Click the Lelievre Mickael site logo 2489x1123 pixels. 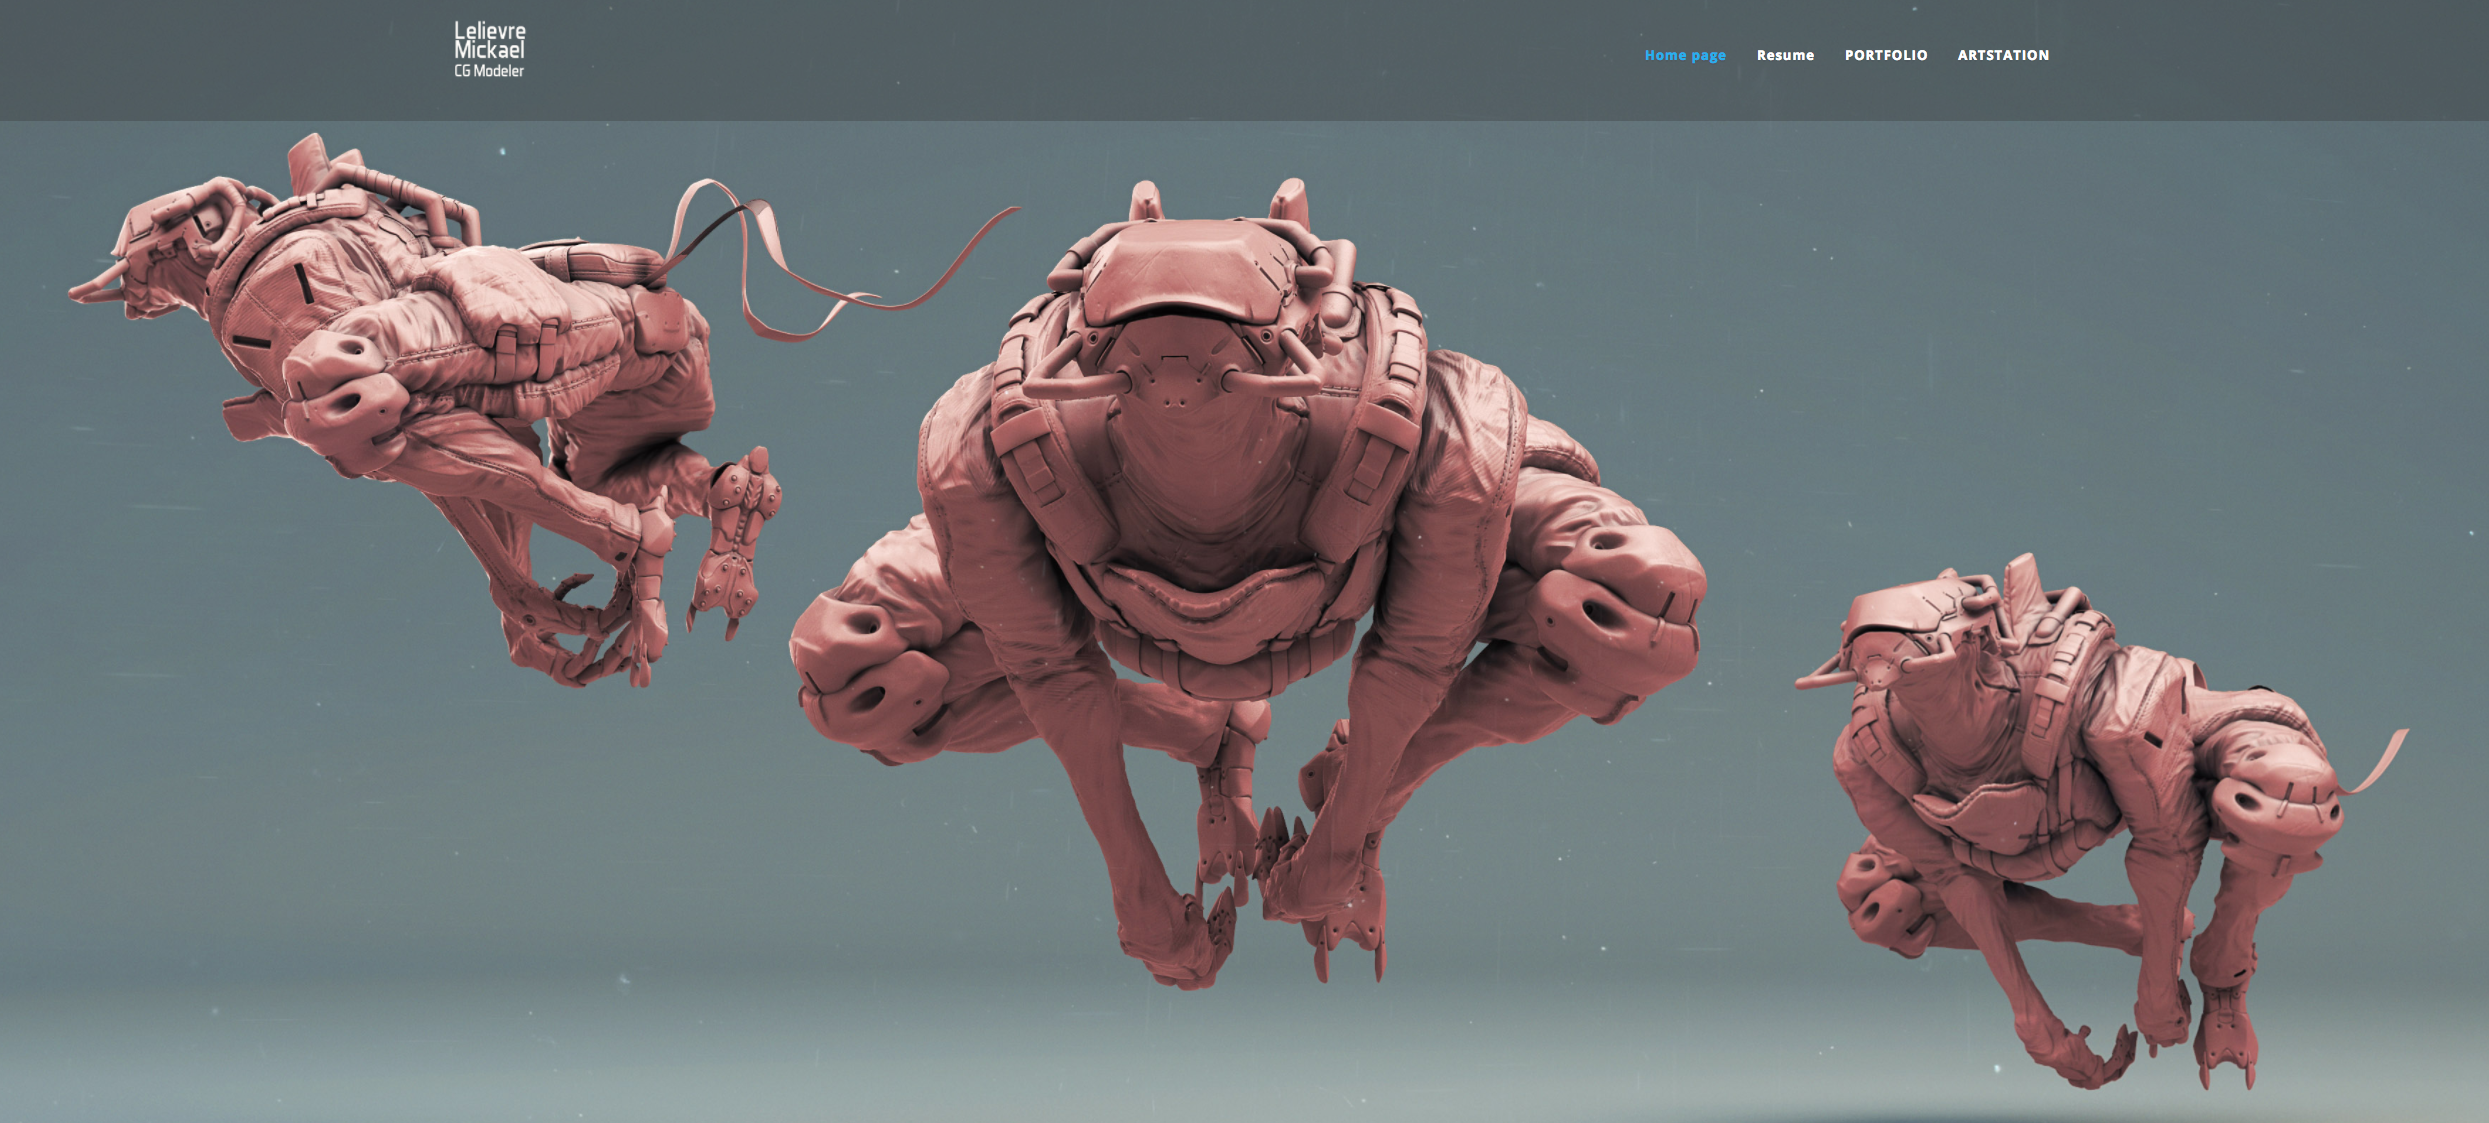(x=489, y=41)
